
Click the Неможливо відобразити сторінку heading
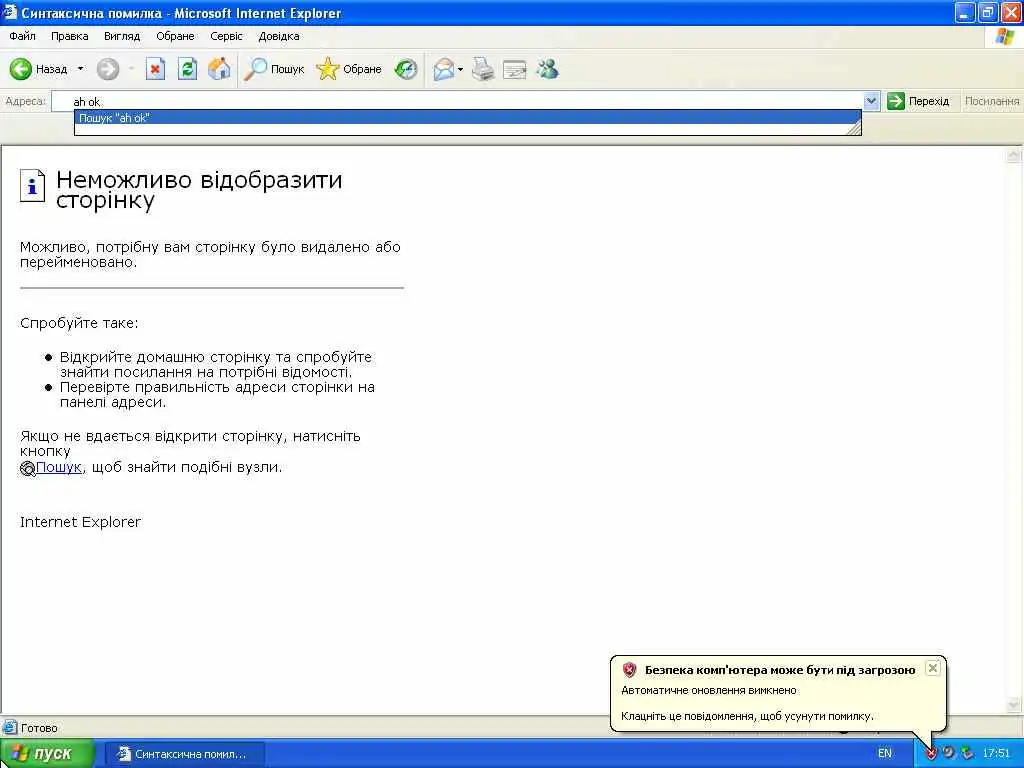pos(199,189)
